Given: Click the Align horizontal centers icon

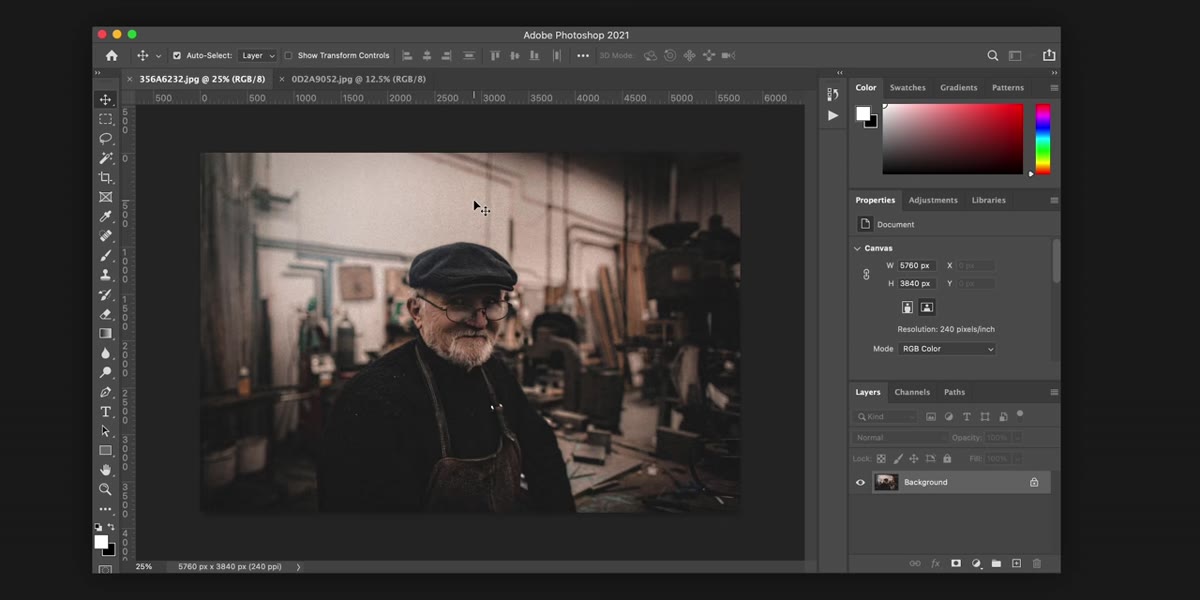Looking at the screenshot, I should (x=427, y=56).
